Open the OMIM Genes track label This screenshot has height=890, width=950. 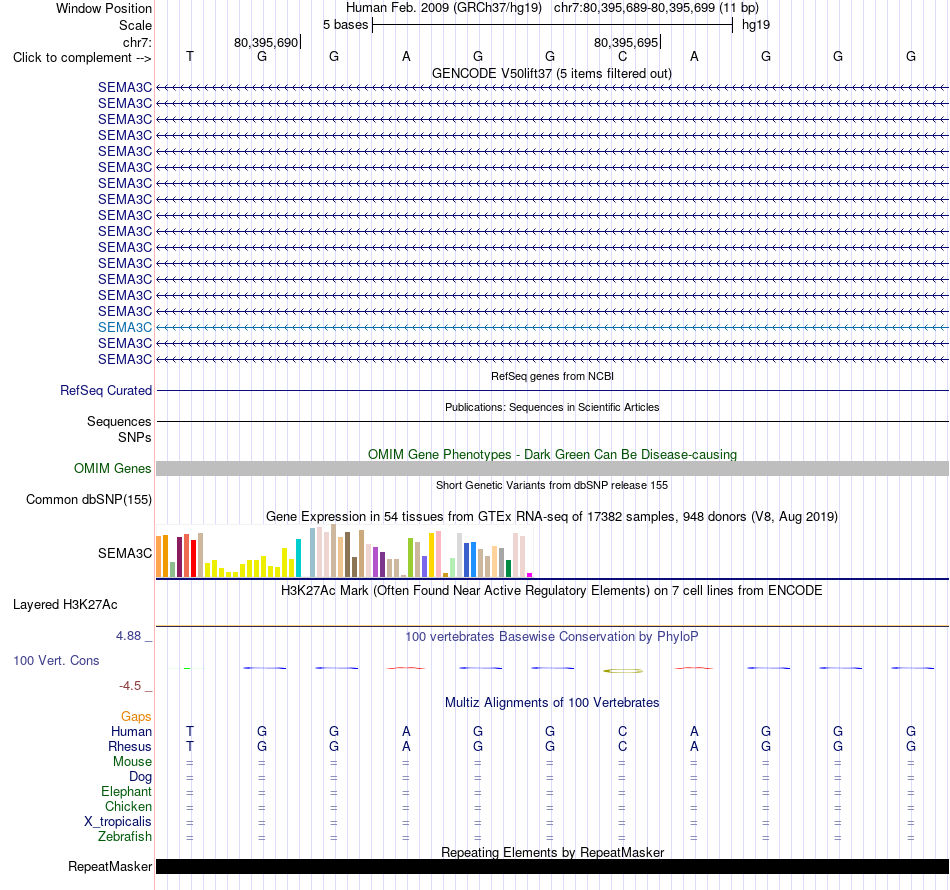[x=113, y=468]
